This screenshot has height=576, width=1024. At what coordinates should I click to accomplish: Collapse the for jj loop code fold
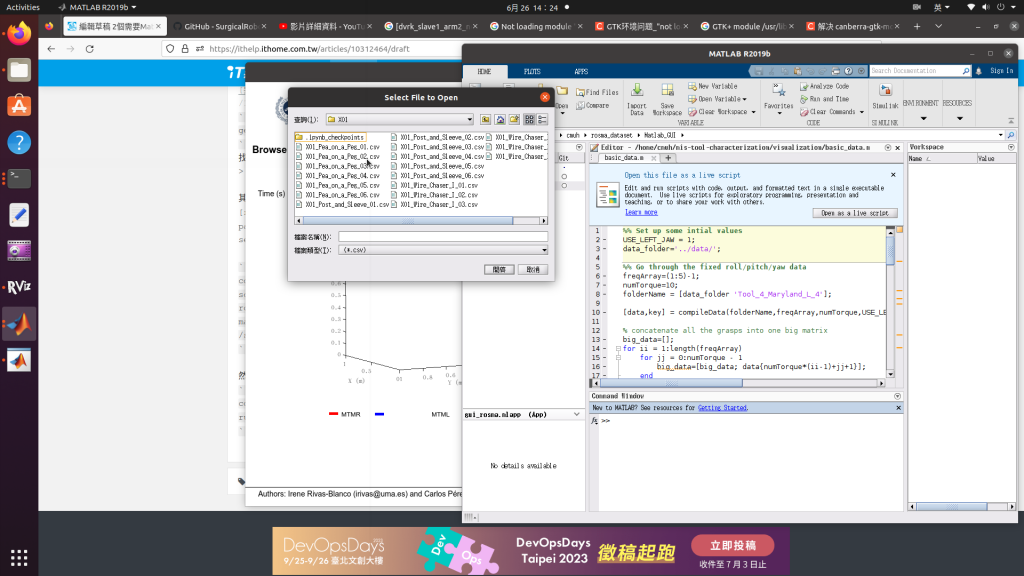618,358
